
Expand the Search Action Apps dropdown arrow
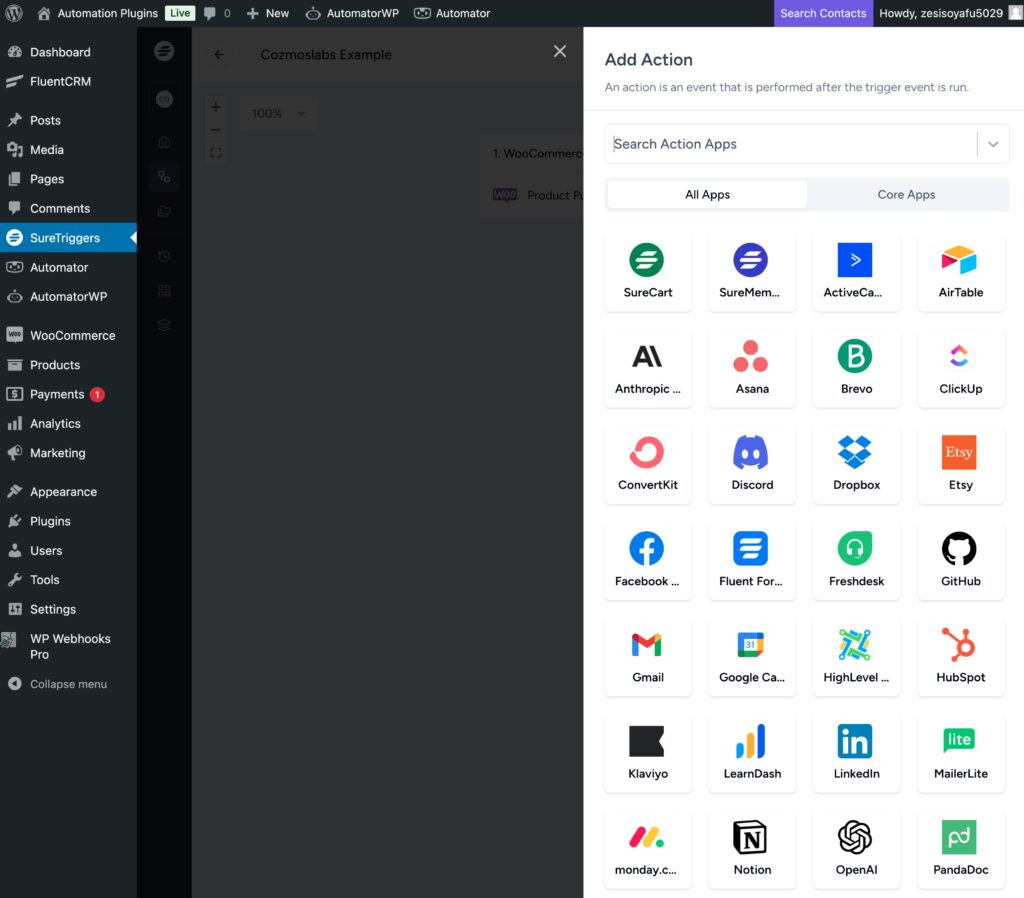pyautogui.click(x=993, y=144)
